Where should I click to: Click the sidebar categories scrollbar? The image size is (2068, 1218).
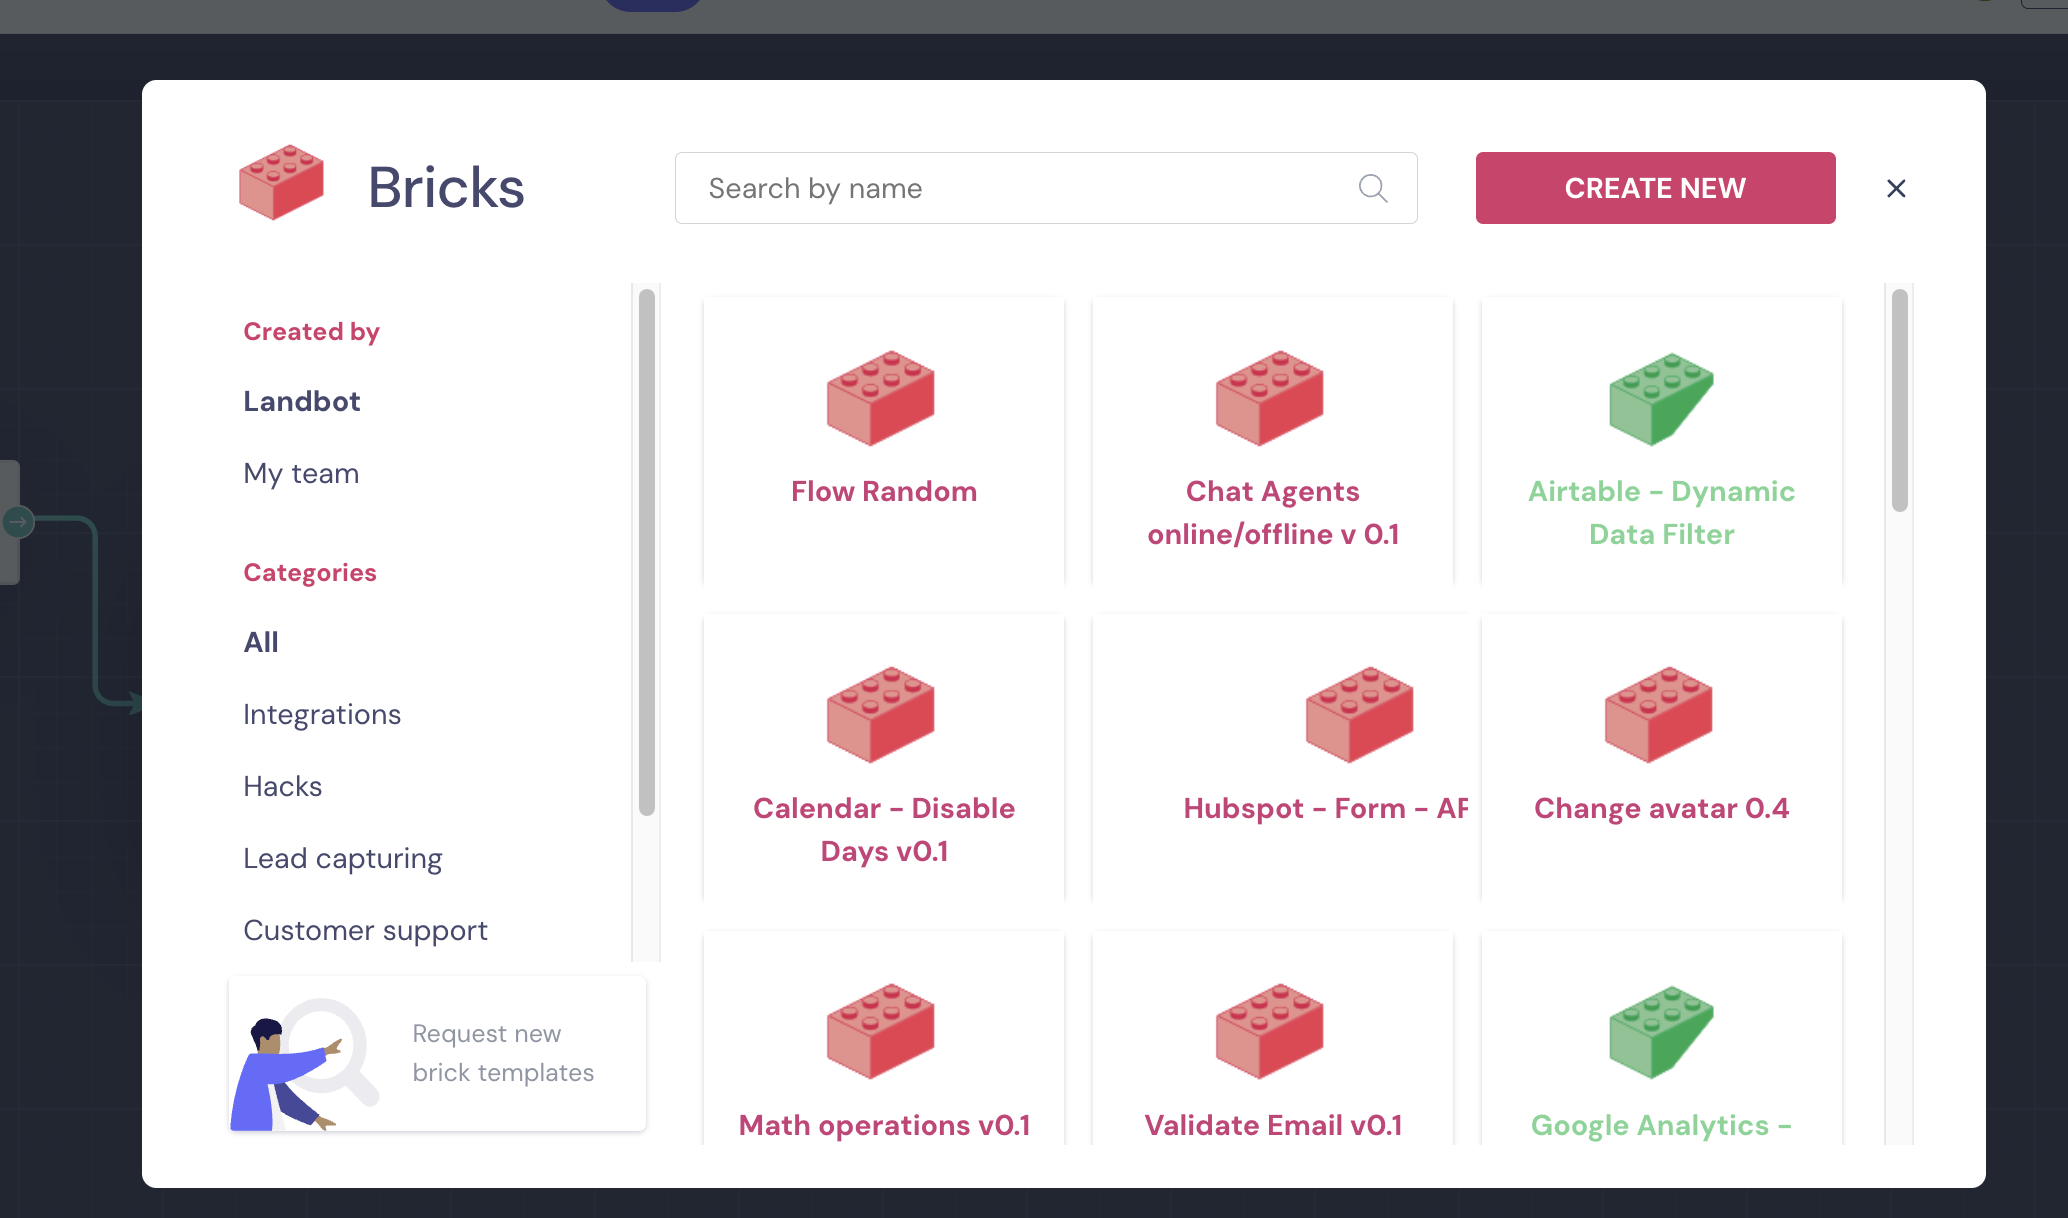[647, 552]
